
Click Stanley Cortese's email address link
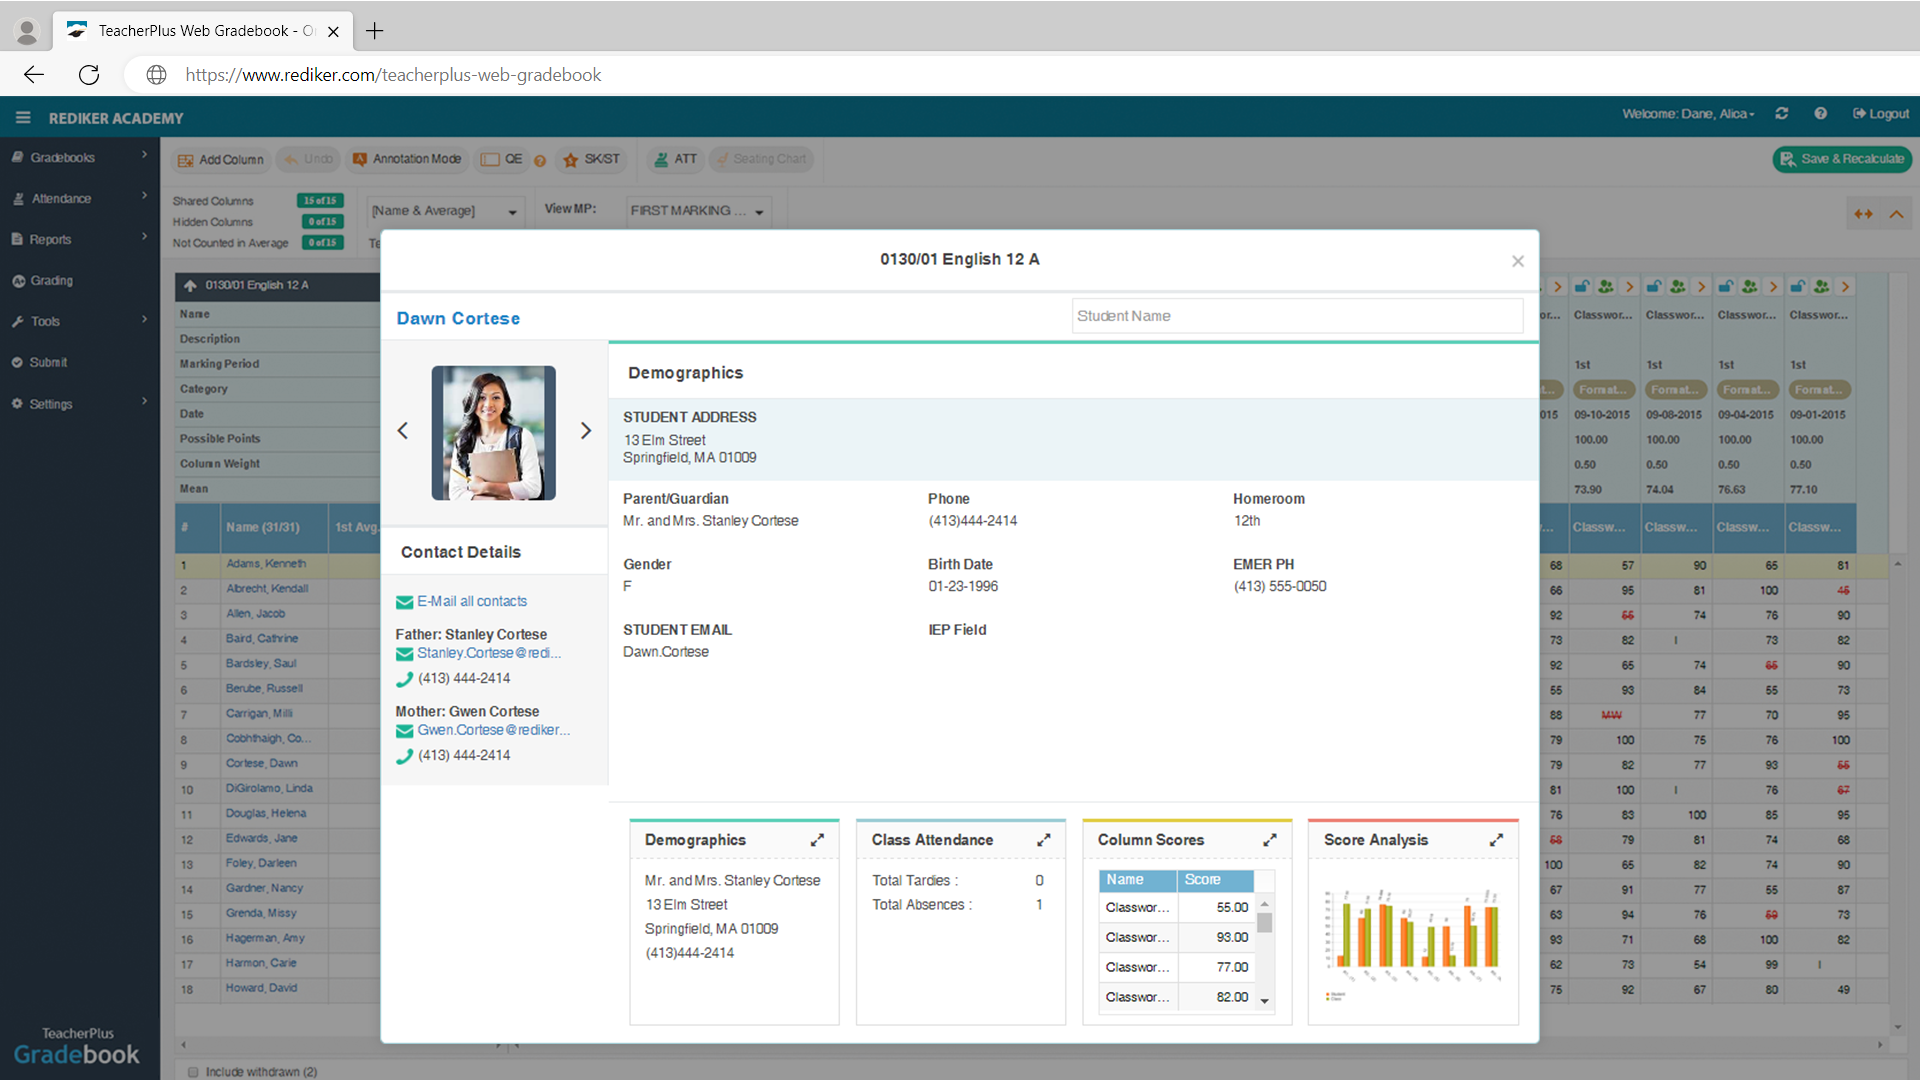coord(489,653)
